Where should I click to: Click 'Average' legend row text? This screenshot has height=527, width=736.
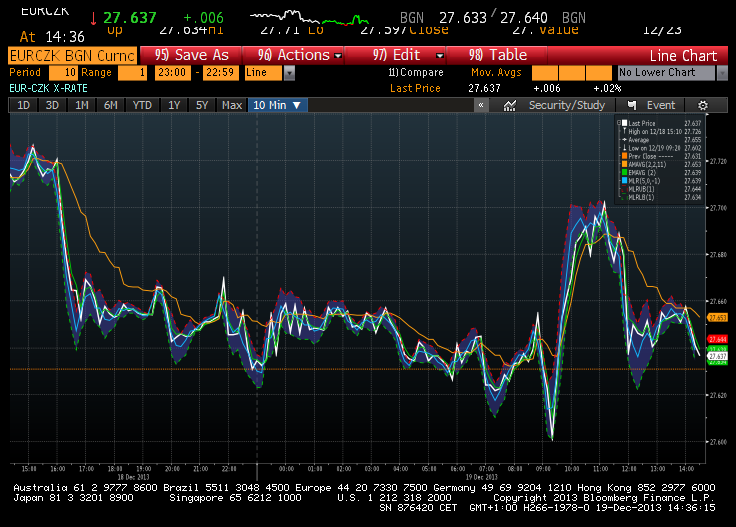click(639, 140)
